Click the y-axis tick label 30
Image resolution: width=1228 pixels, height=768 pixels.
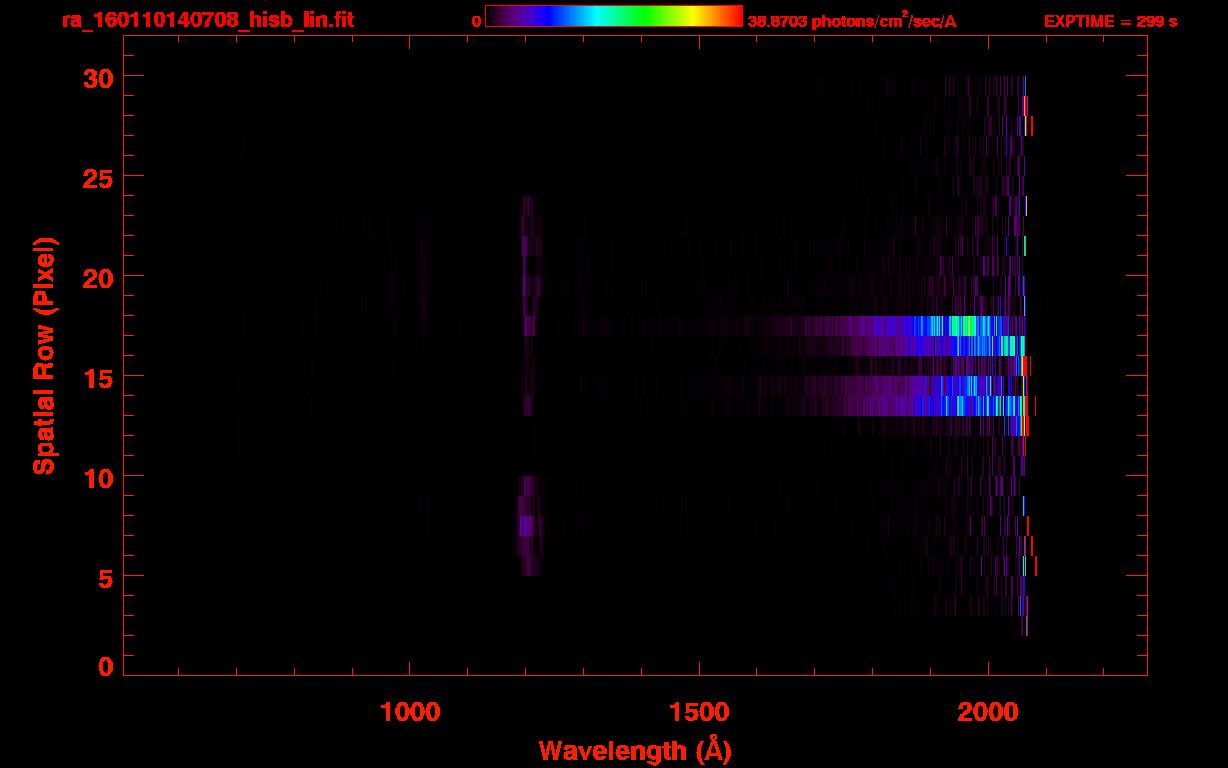coord(99,77)
